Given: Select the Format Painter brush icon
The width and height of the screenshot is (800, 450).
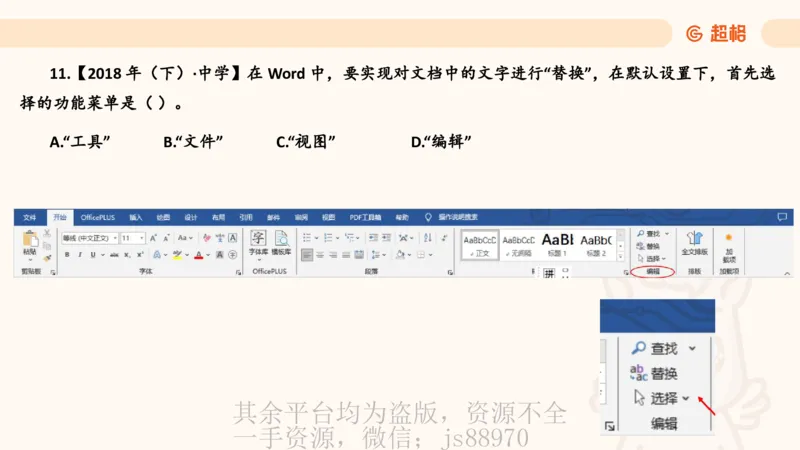Looking at the screenshot, I should (x=47, y=258).
